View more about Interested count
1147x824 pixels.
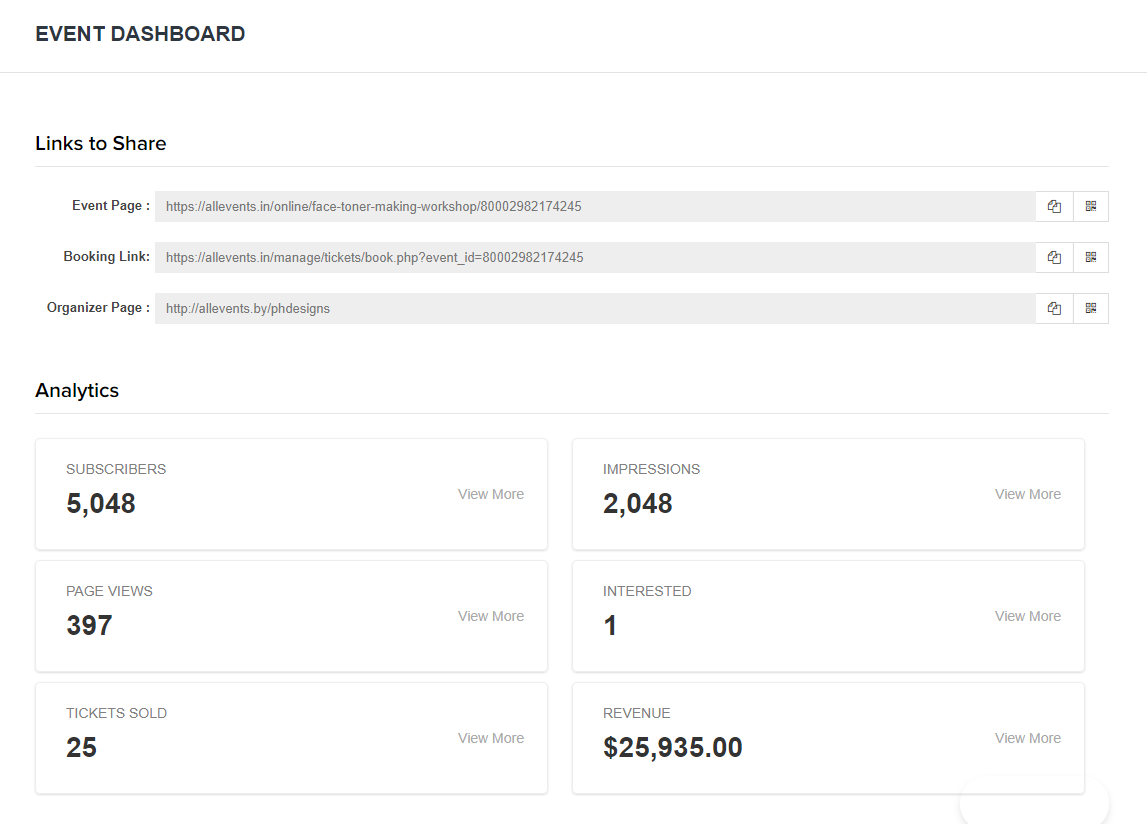click(1027, 616)
